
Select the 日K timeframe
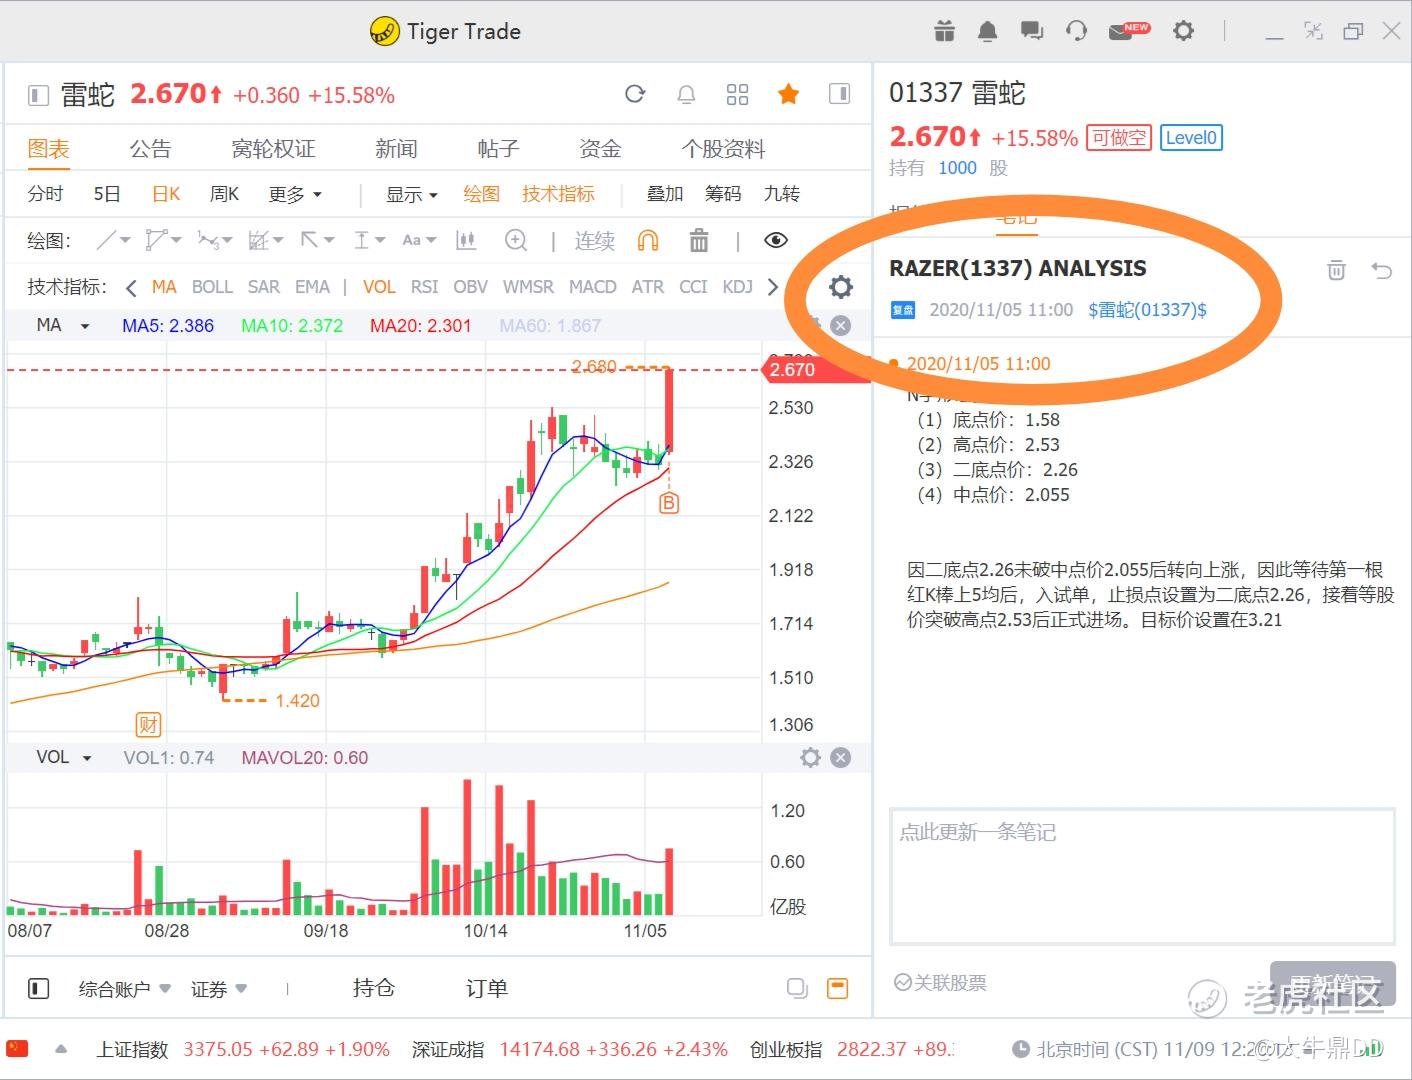166,194
